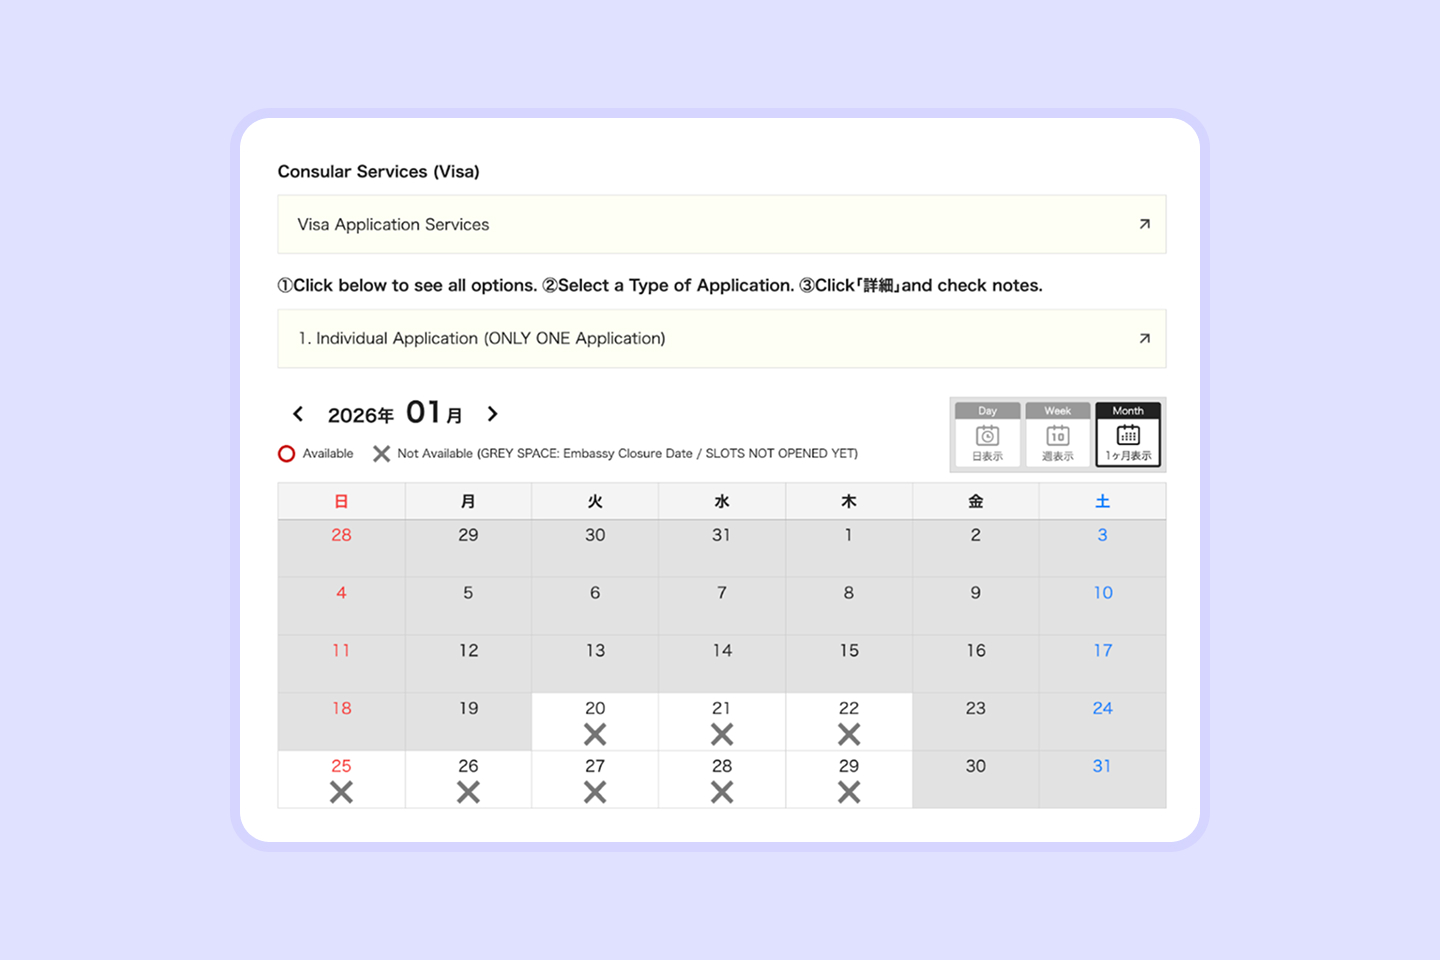
Task: Go to the next month arrow
Action: (x=492, y=414)
